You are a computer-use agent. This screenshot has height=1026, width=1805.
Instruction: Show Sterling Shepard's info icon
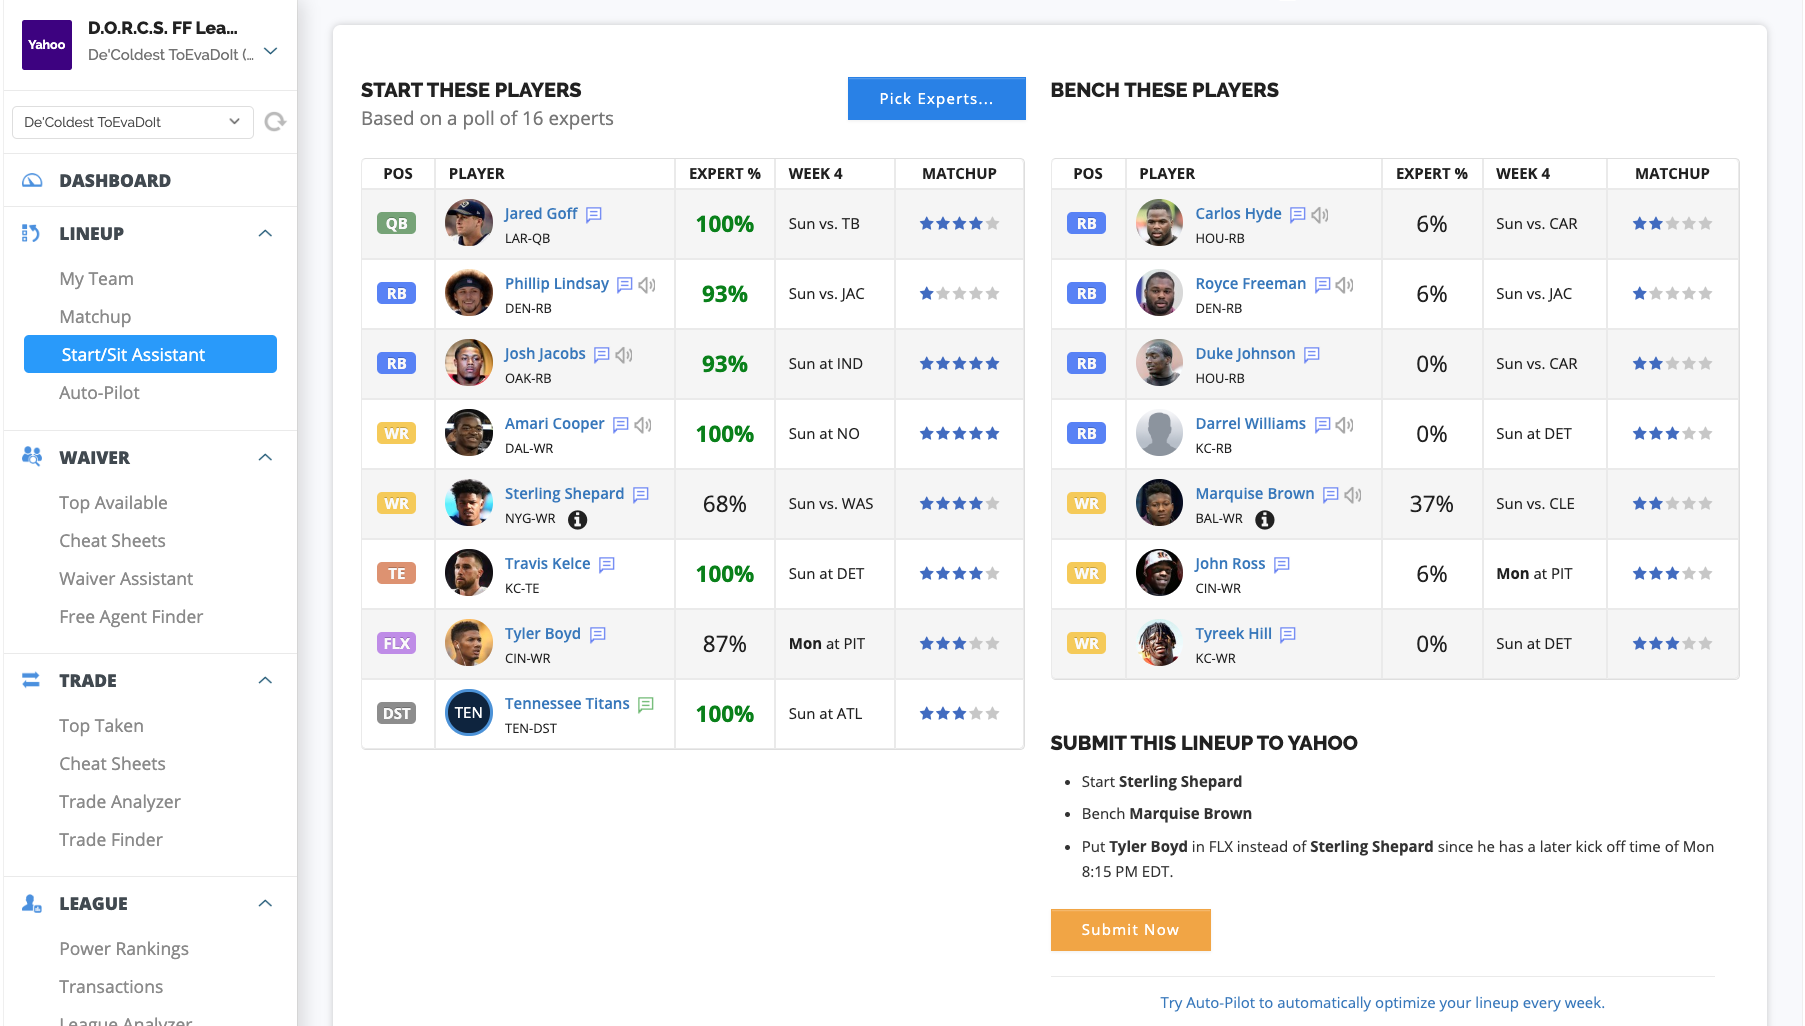coord(578,519)
